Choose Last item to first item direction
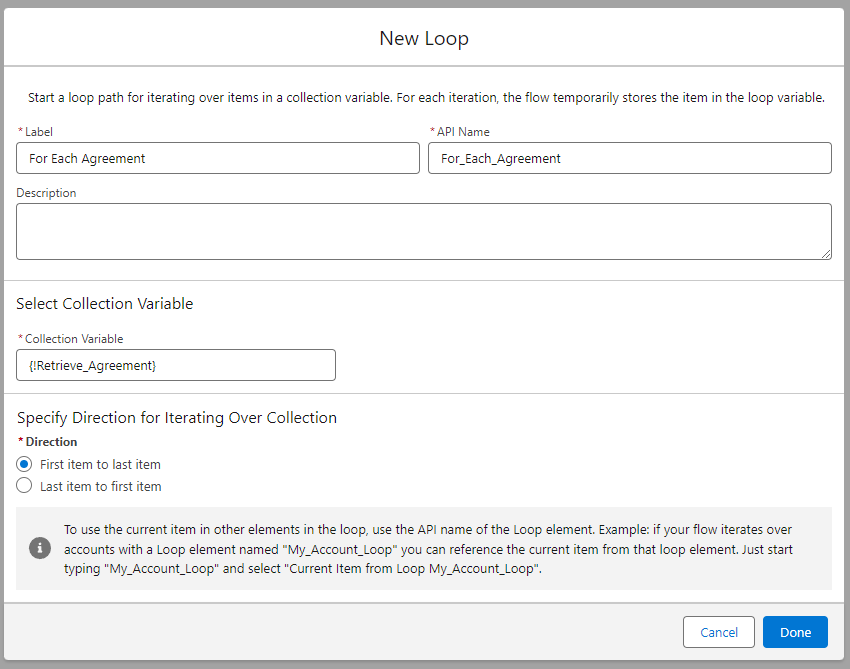The image size is (850, 669). pos(24,486)
